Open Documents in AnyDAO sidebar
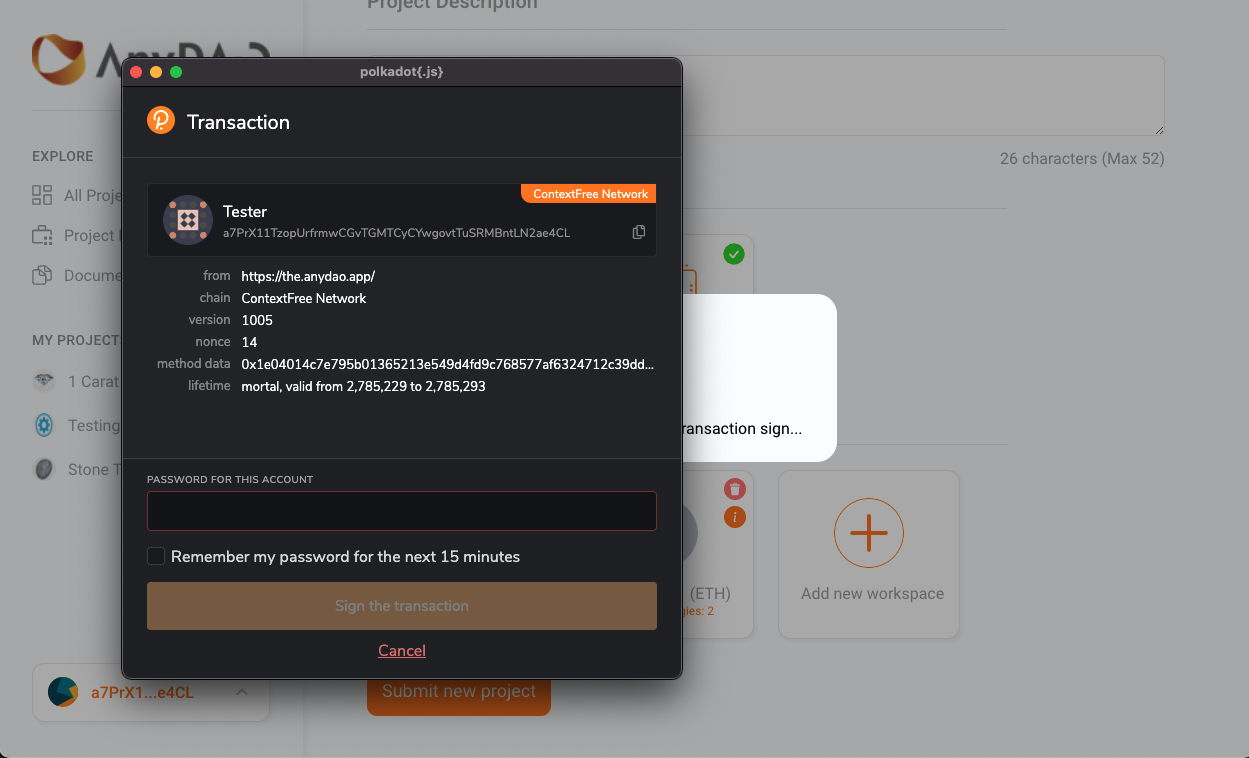Screen dimensions: 1249x758 coord(77,276)
